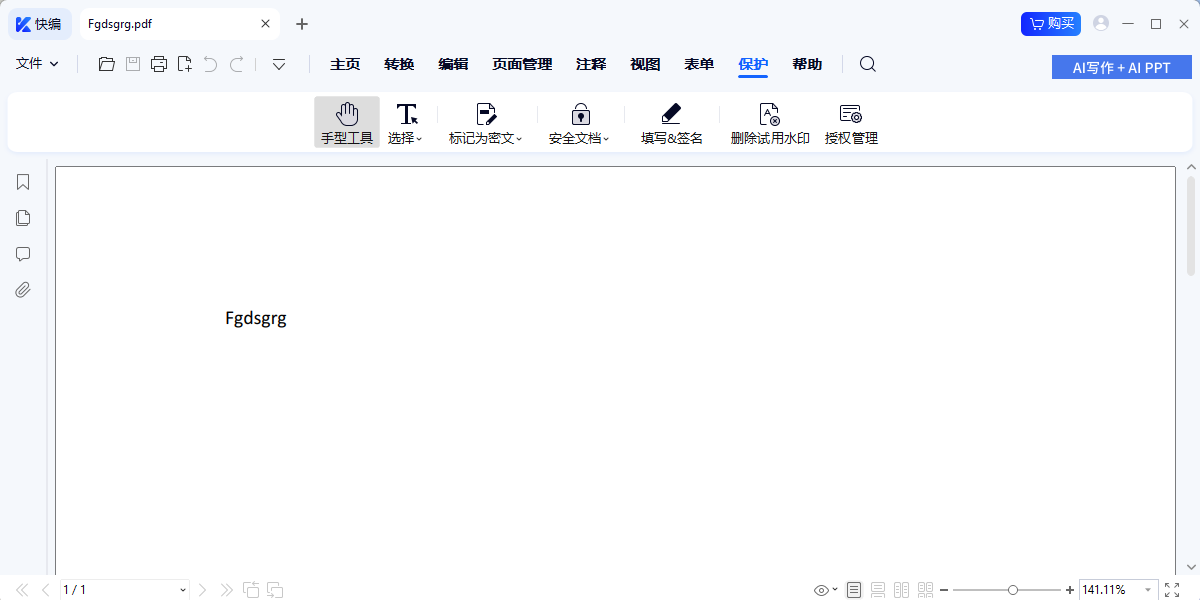This screenshot has width=1200, height=600.
Task: Click 删除试用水印 remove watermark tool
Action: 770,123
